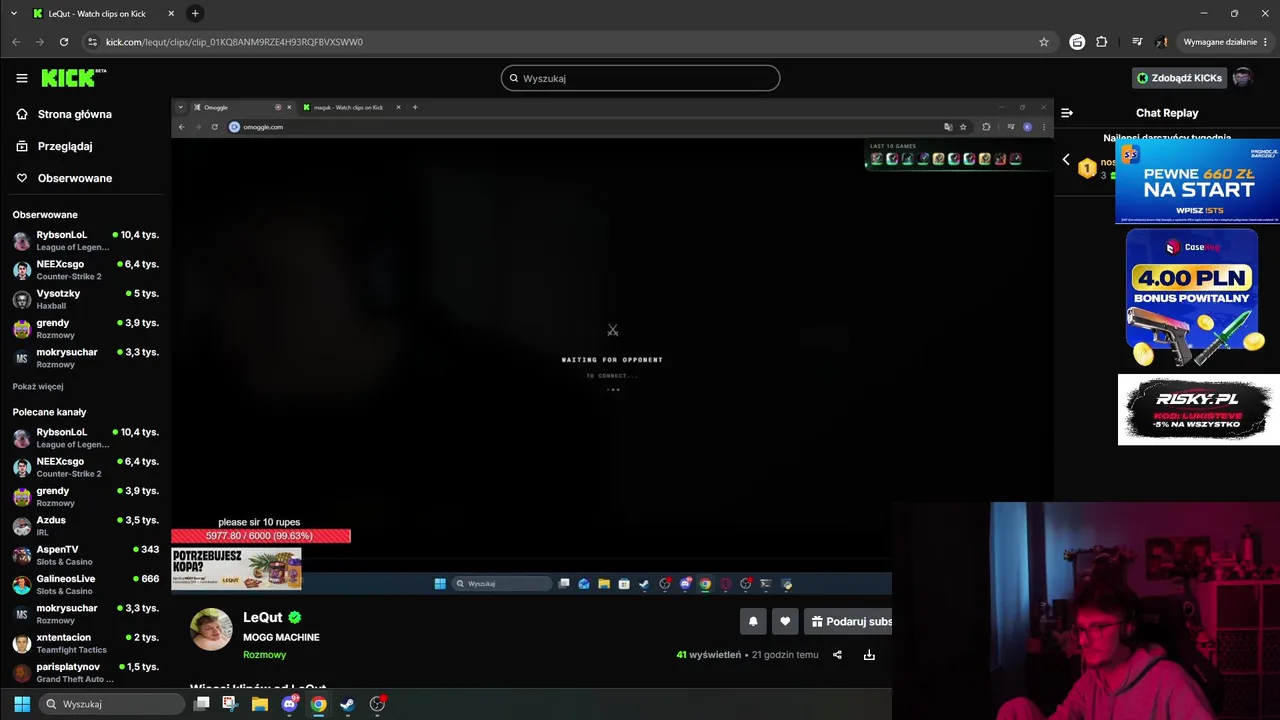The image size is (1280, 720).
Task: Open Chrome tab search dropdown
Action: (14, 13)
